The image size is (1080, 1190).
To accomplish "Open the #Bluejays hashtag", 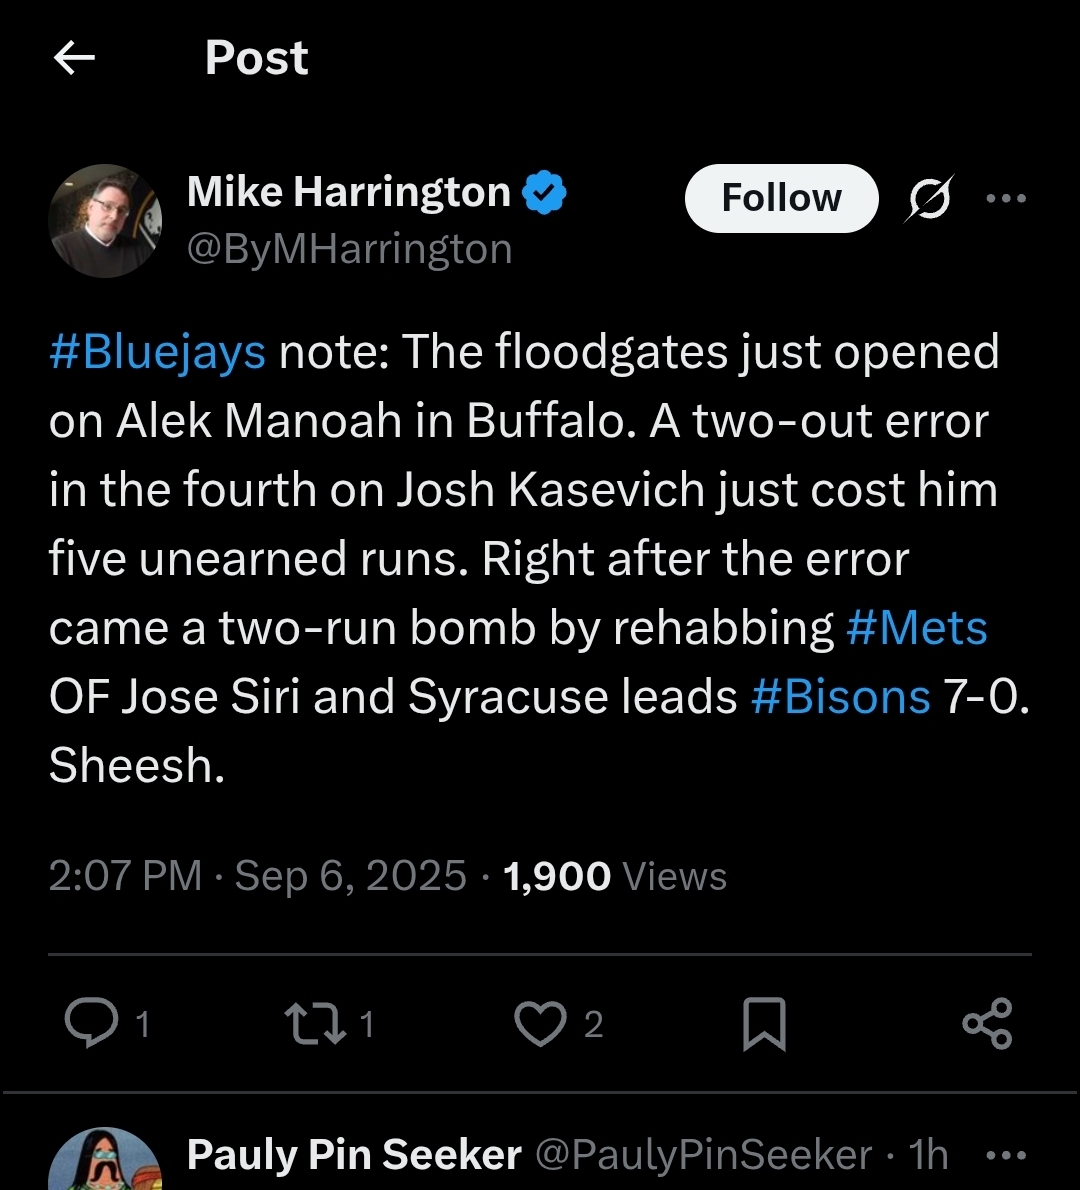I will pos(158,352).
